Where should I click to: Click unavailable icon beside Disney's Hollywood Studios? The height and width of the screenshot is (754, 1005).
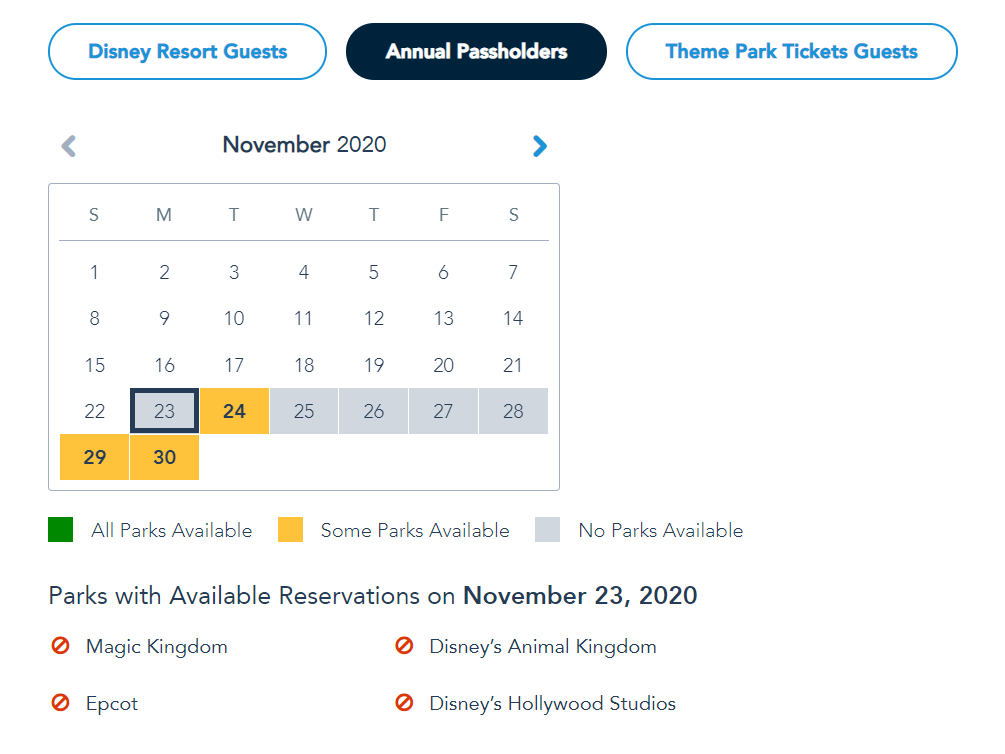(404, 703)
